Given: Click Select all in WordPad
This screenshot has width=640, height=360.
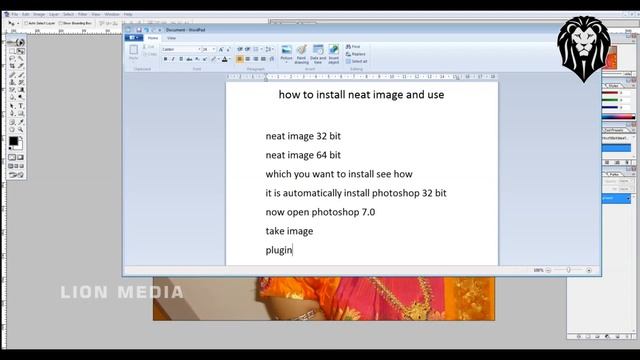Looking at the screenshot, I should tap(356, 61).
